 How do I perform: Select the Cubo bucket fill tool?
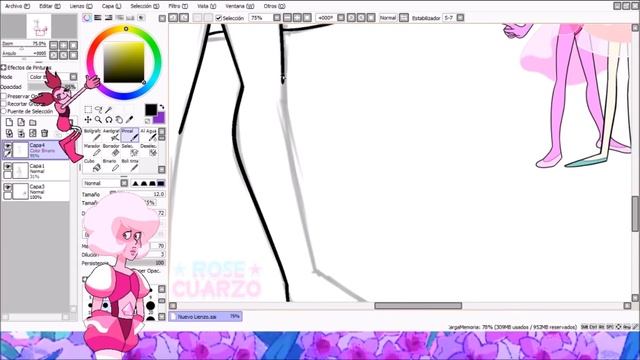click(x=93, y=165)
